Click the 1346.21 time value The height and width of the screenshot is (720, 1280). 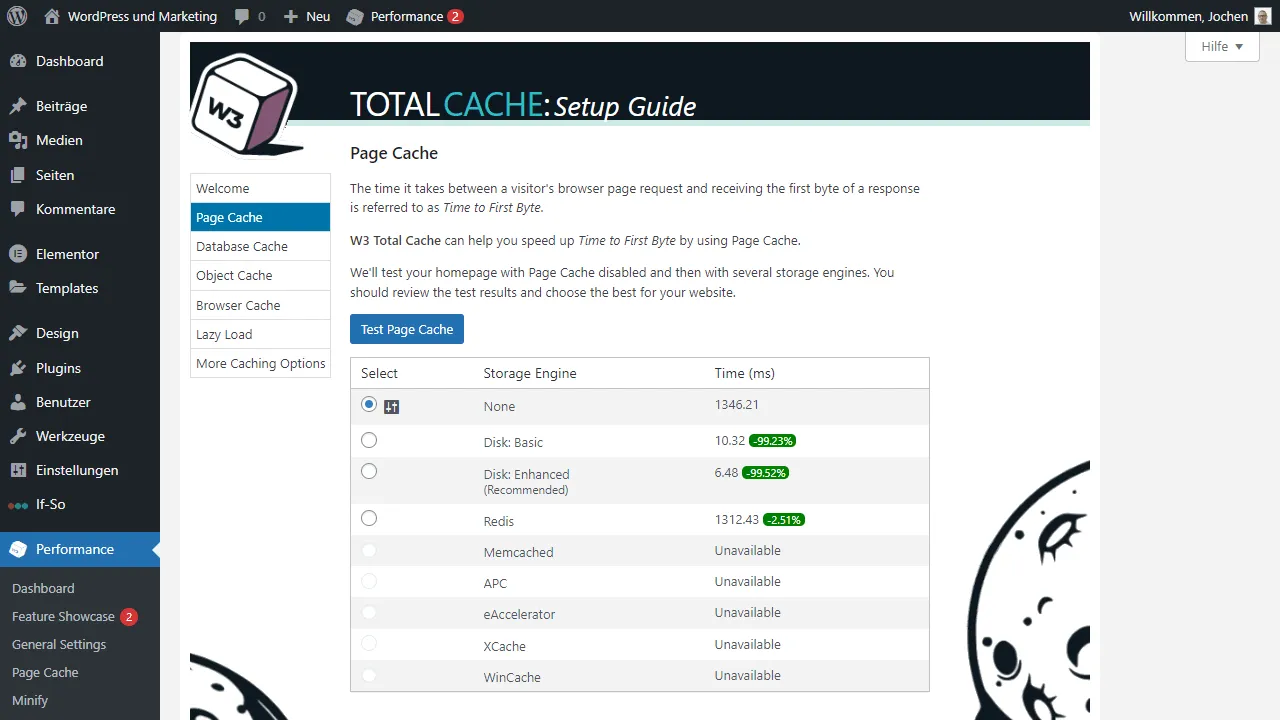pos(737,405)
